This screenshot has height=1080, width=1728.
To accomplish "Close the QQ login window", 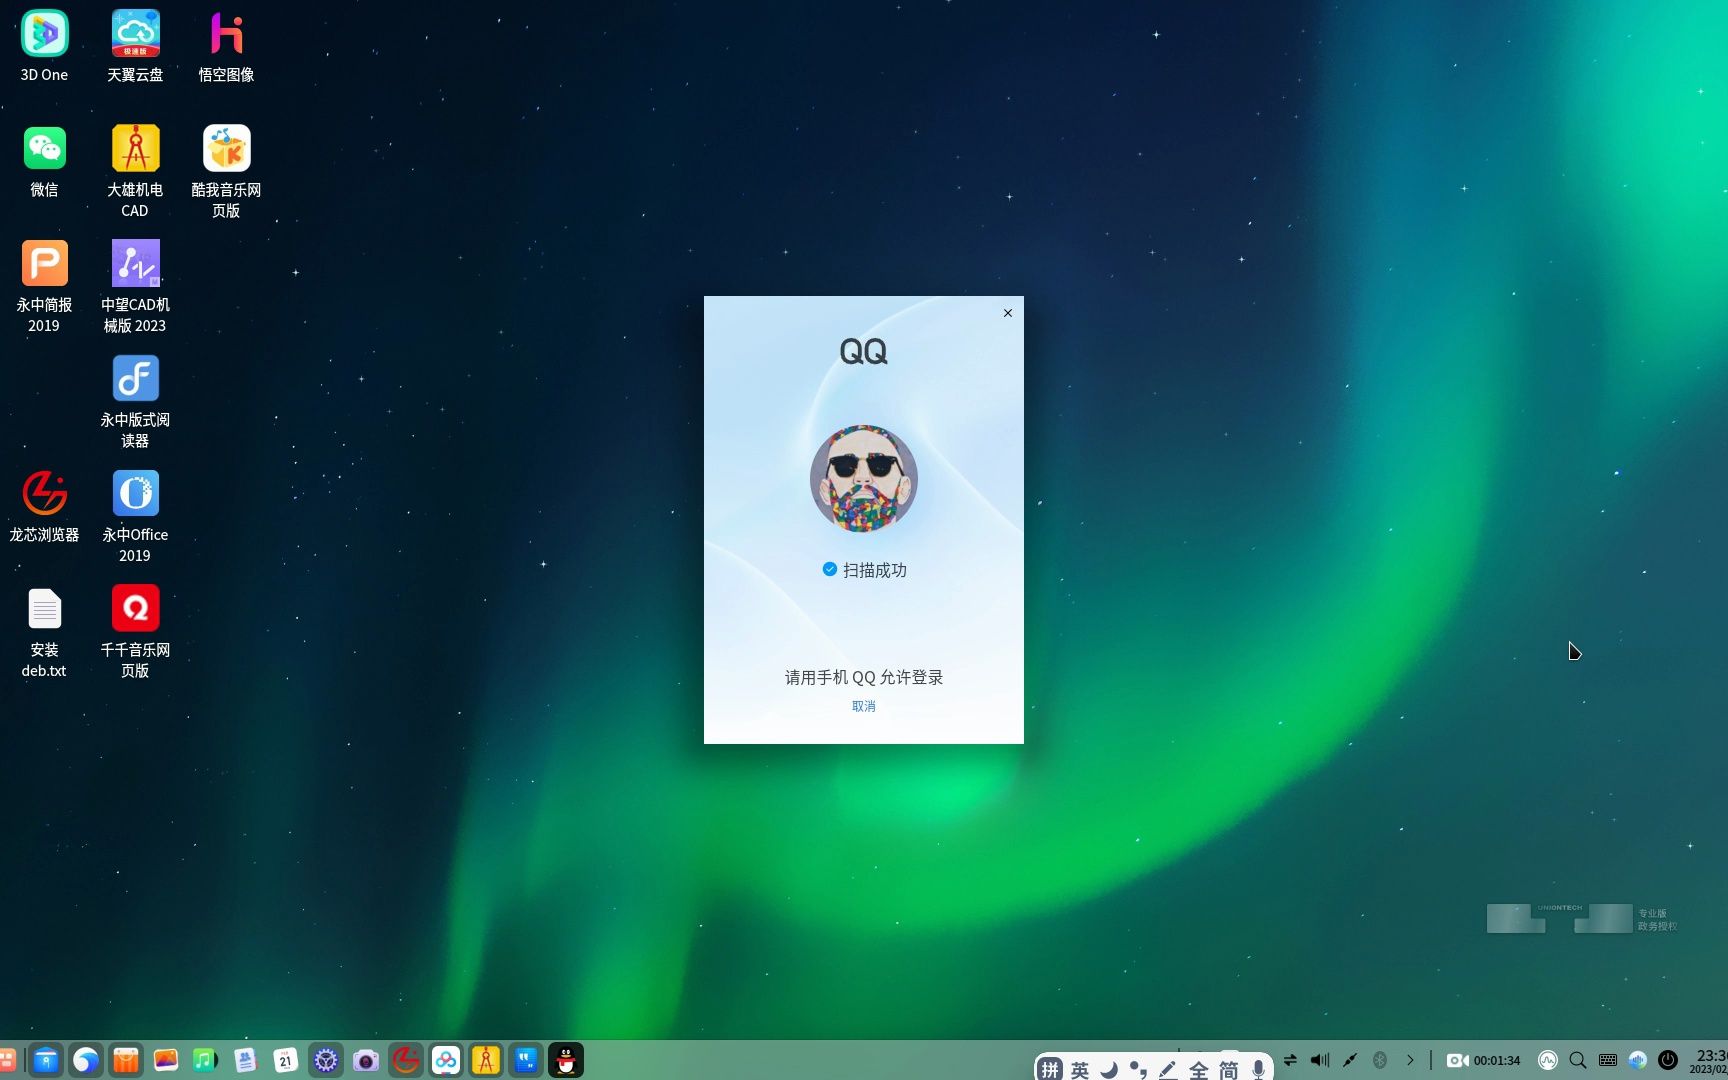I will point(1007,313).
